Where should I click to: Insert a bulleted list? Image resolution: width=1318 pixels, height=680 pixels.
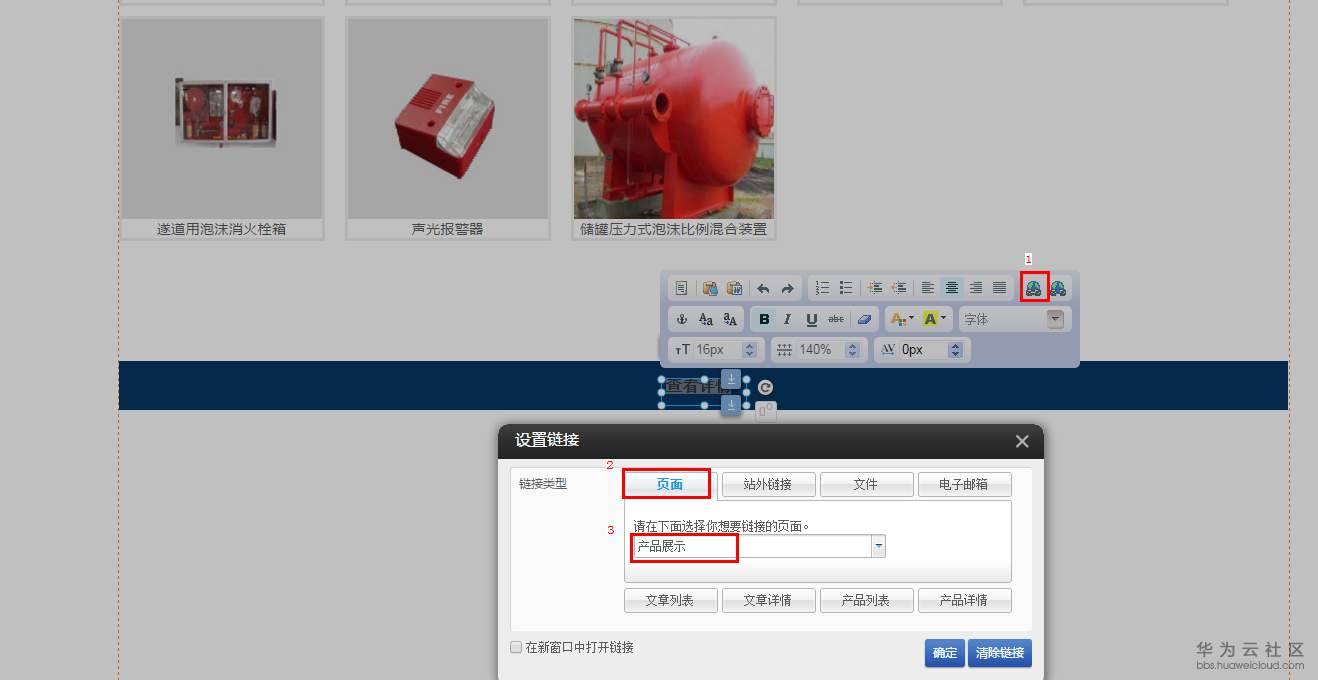846,288
